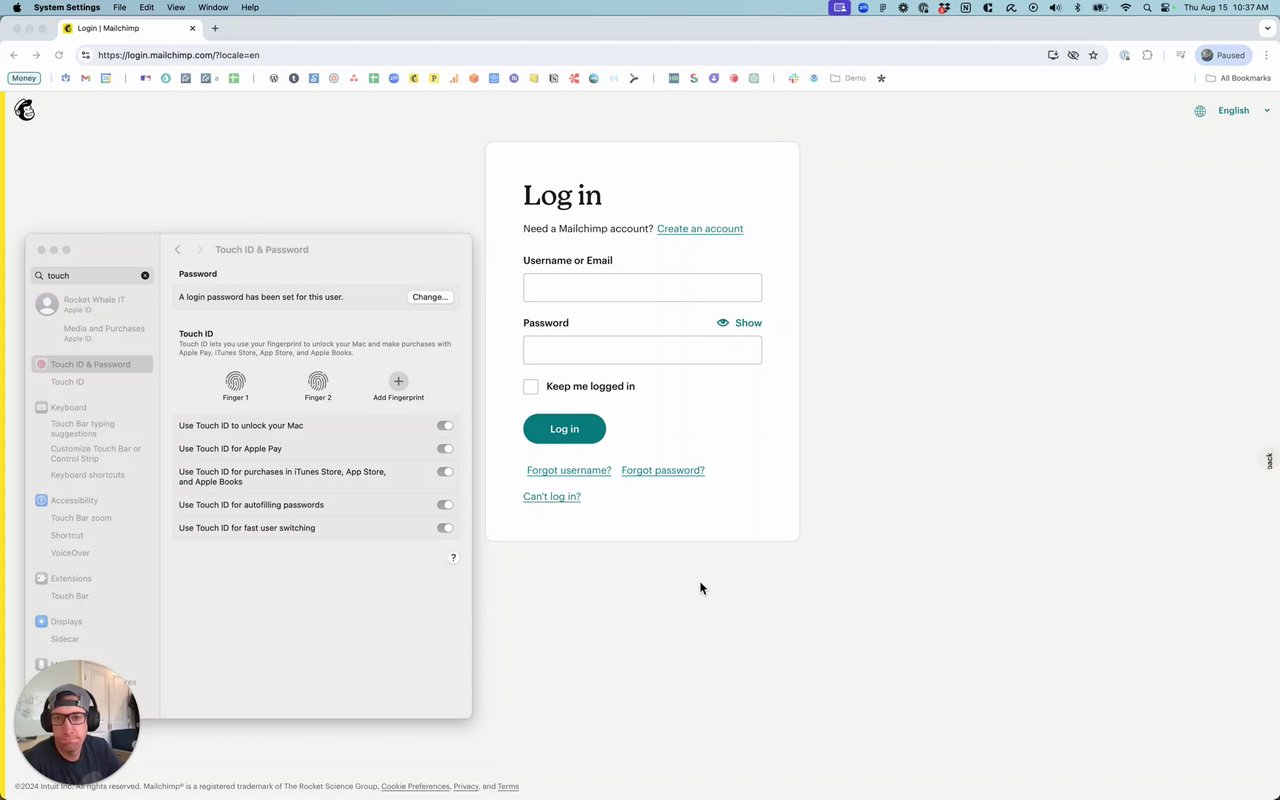Click the Can't log in? link
Screen dimensions: 1280x800
tap(552, 496)
